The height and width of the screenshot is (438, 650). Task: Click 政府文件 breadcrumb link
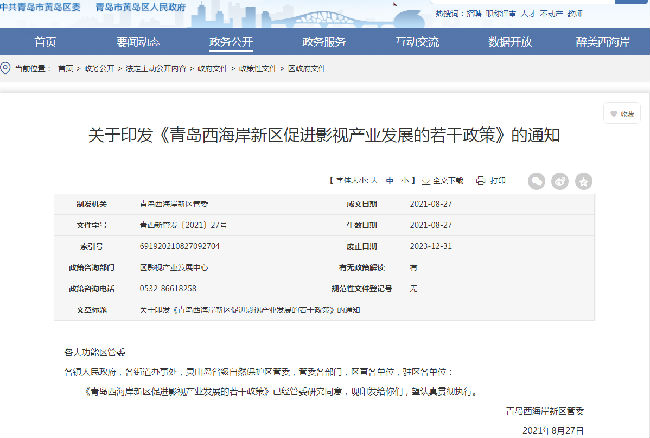(x=212, y=68)
